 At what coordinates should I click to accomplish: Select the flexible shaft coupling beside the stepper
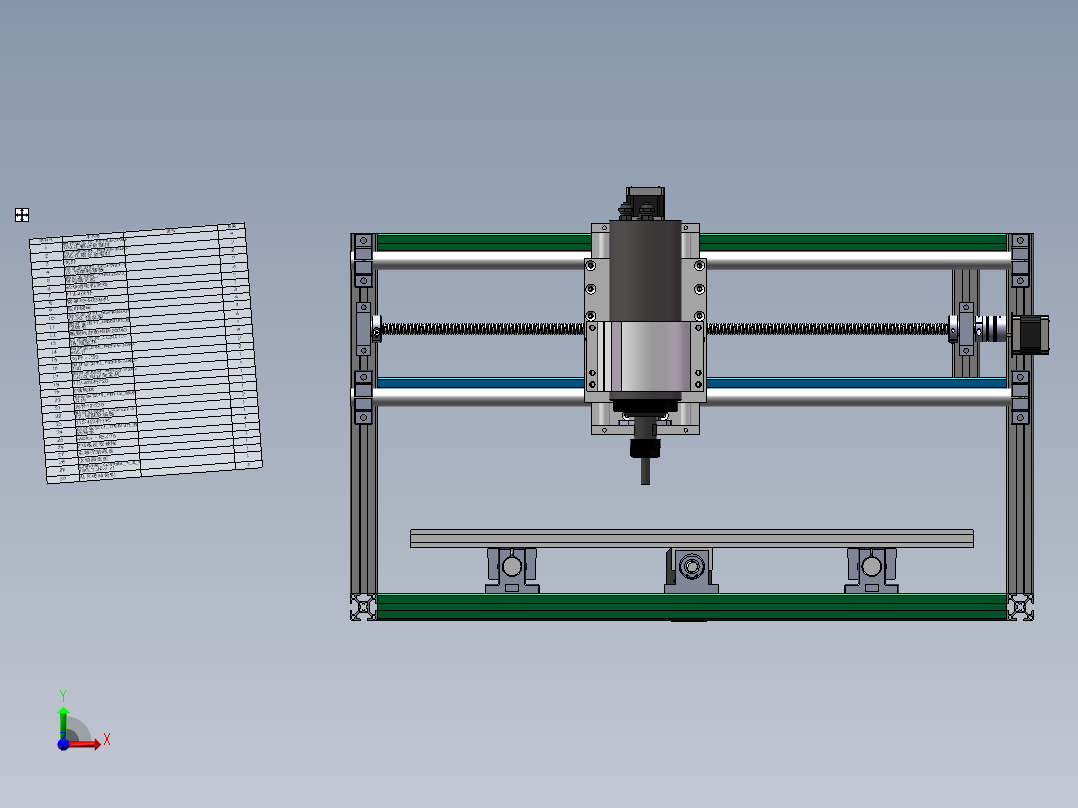[991, 329]
